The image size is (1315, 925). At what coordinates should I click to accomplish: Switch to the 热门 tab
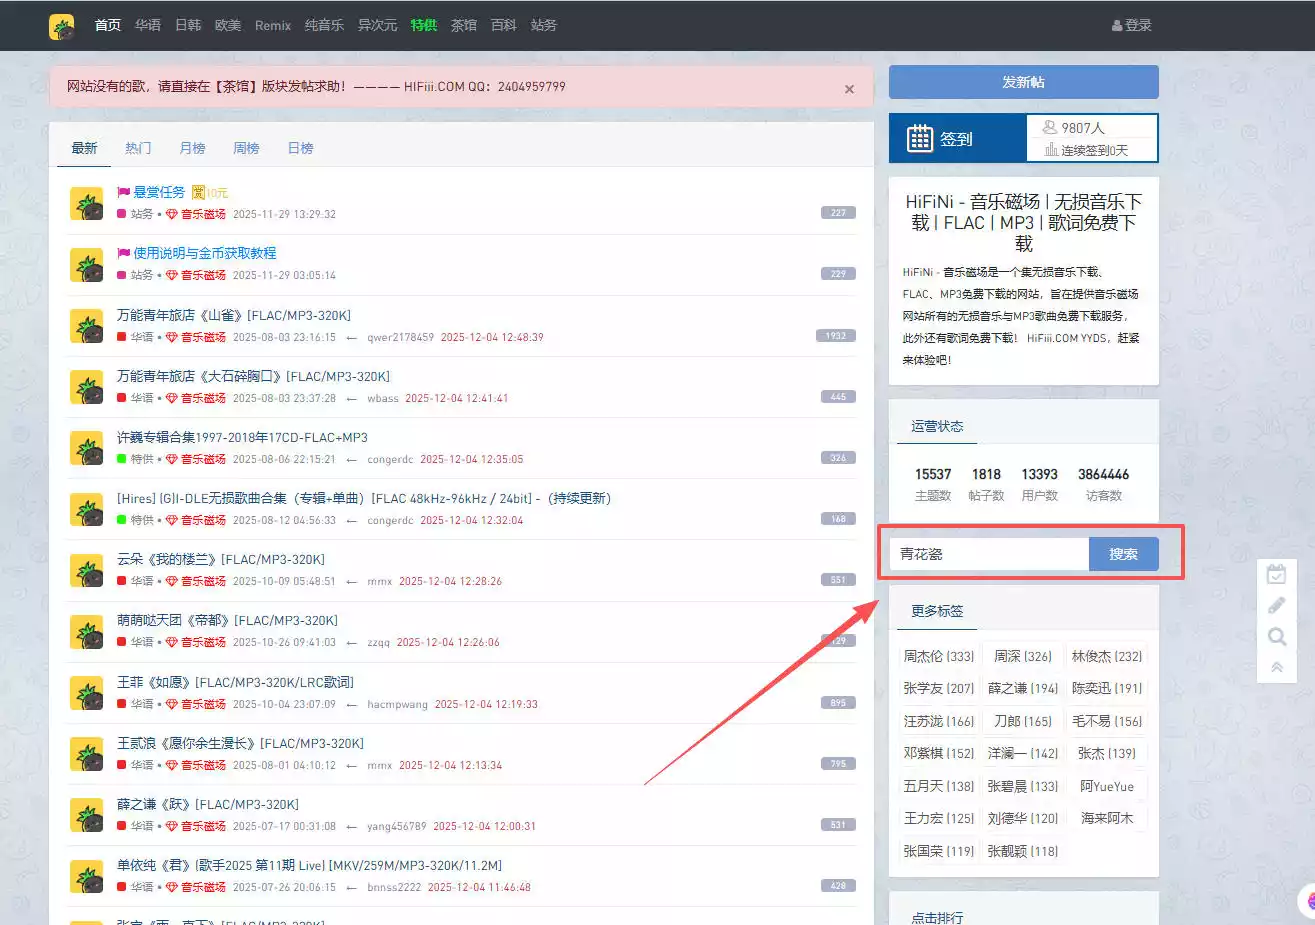138,148
